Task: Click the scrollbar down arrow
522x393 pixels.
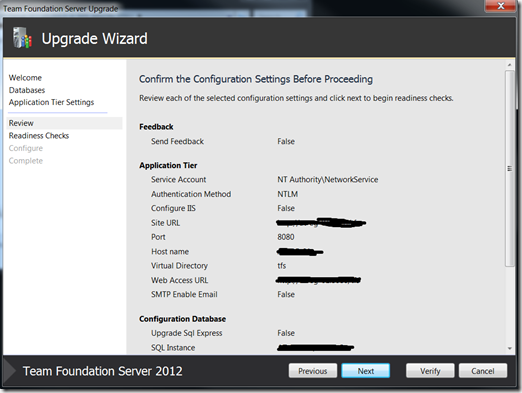Action: point(509,349)
